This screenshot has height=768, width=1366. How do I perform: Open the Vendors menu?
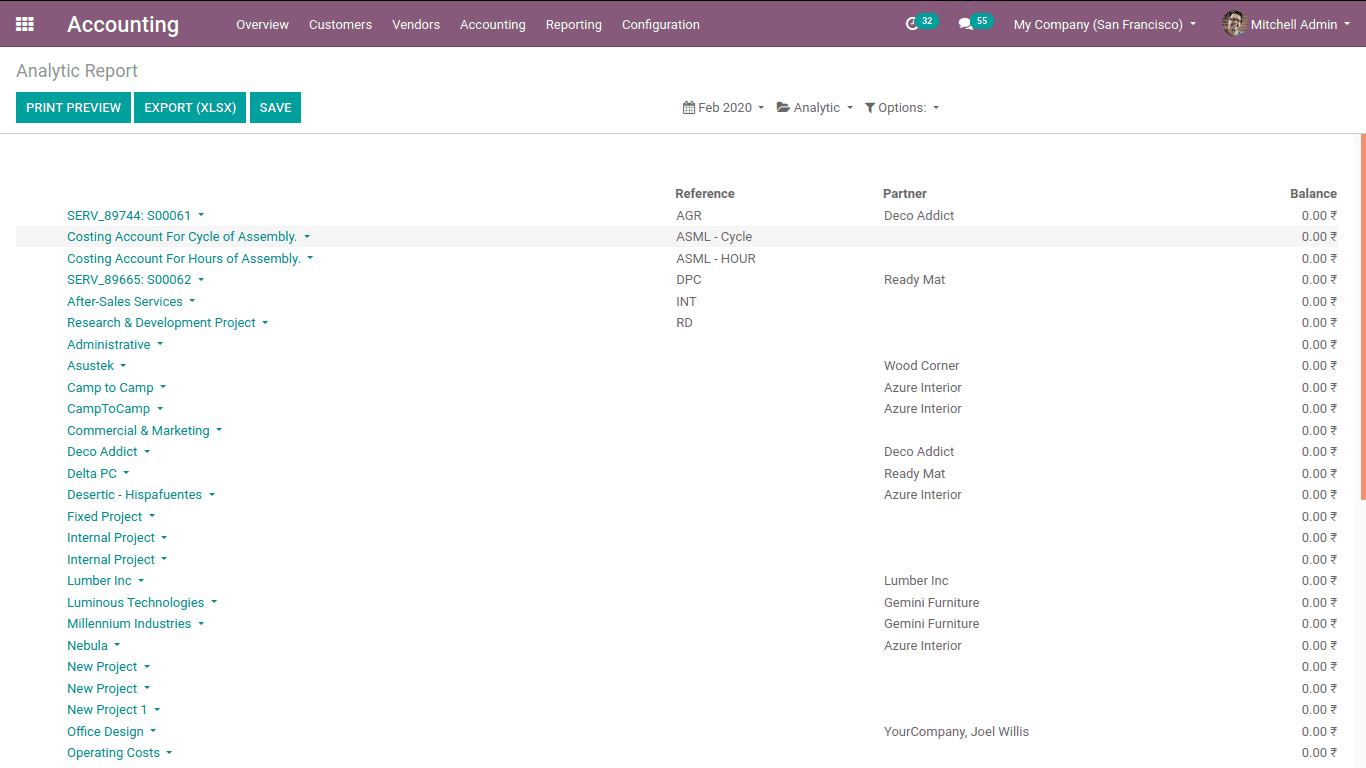click(416, 24)
